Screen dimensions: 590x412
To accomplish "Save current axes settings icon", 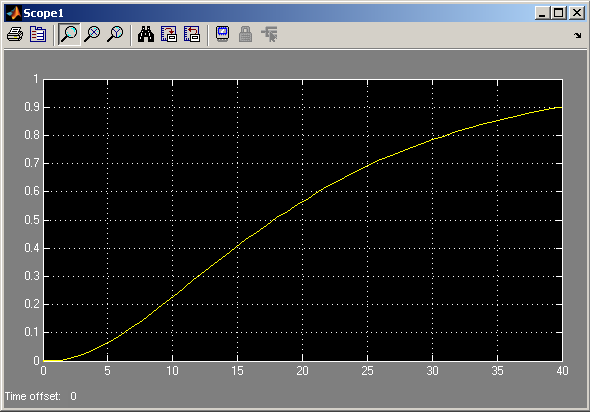I will tap(169, 34).
